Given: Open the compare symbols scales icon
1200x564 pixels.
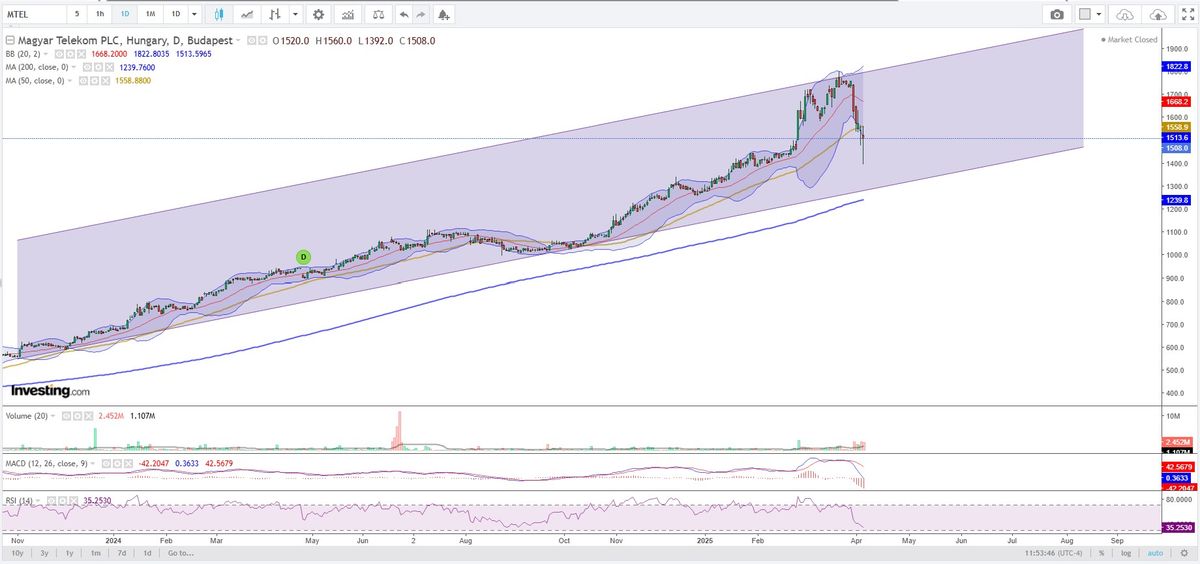Looking at the screenshot, I should click(378, 15).
